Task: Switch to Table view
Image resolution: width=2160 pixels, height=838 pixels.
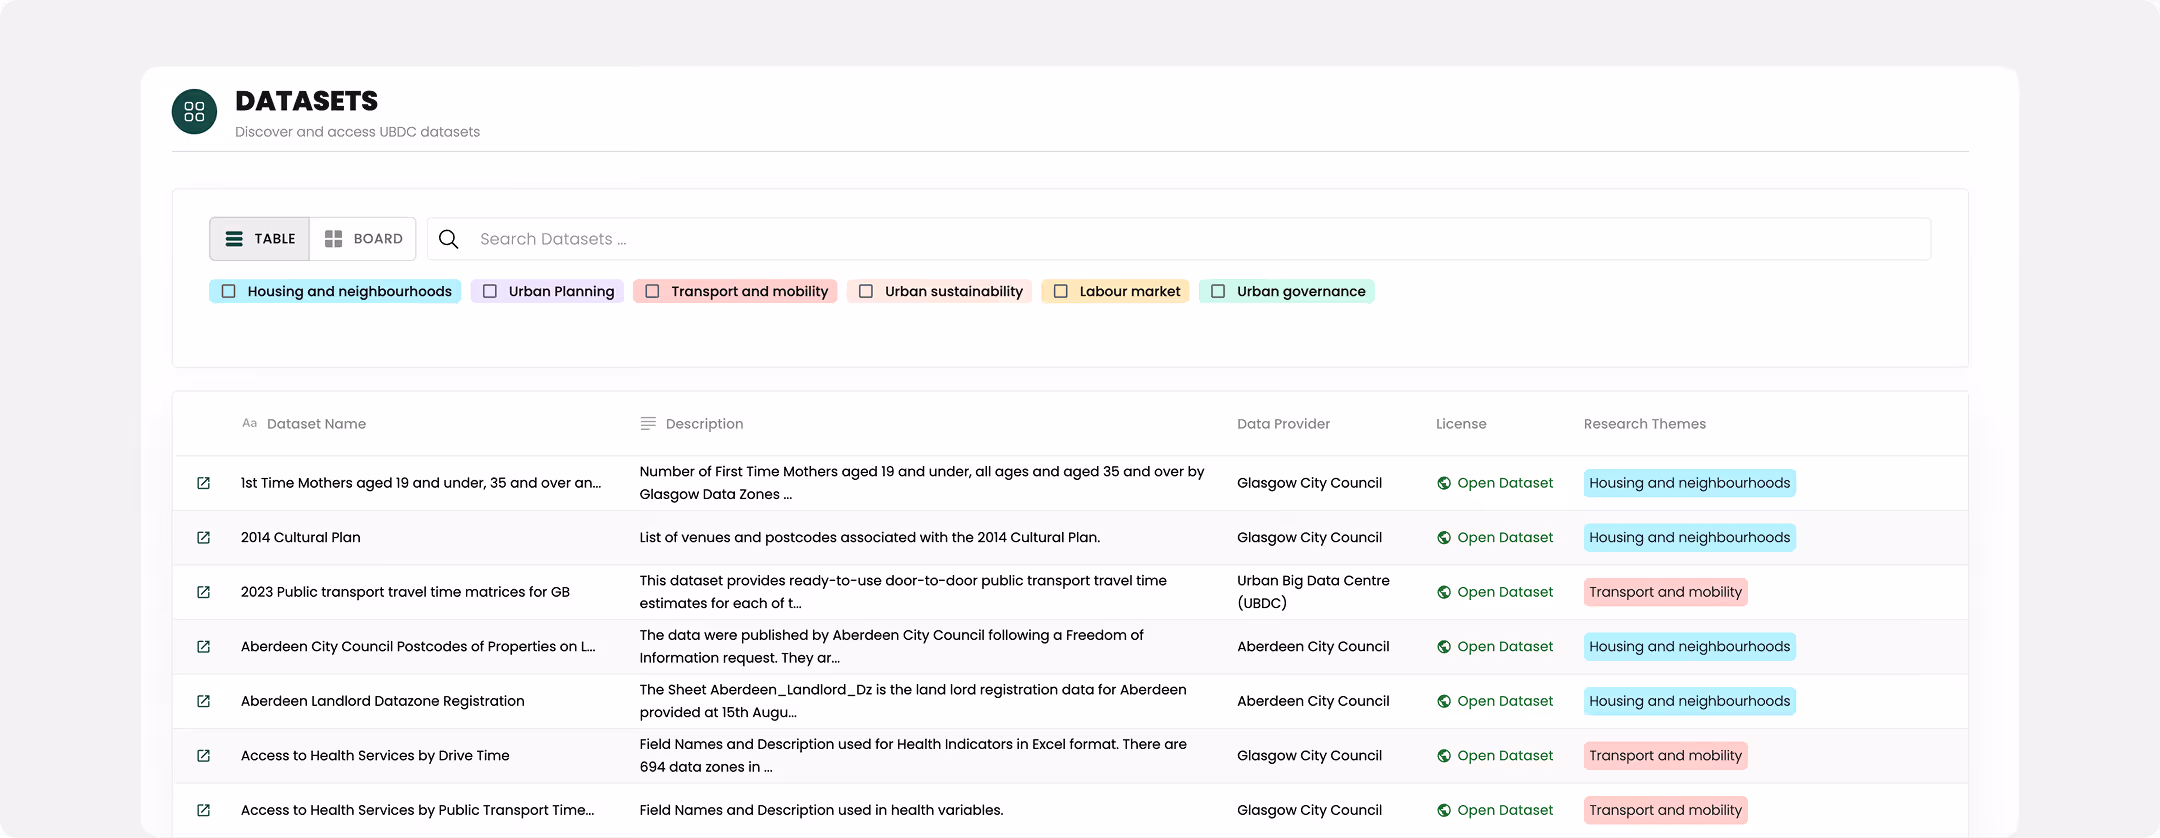Action: (260, 239)
